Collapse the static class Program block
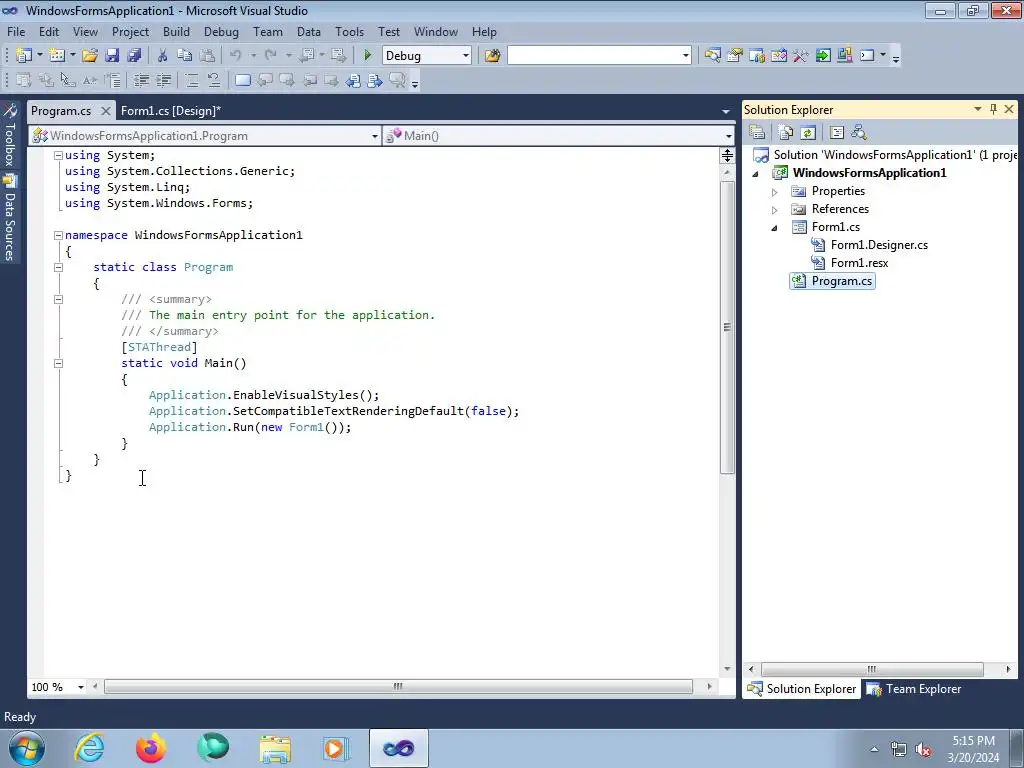 (x=58, y=267)
